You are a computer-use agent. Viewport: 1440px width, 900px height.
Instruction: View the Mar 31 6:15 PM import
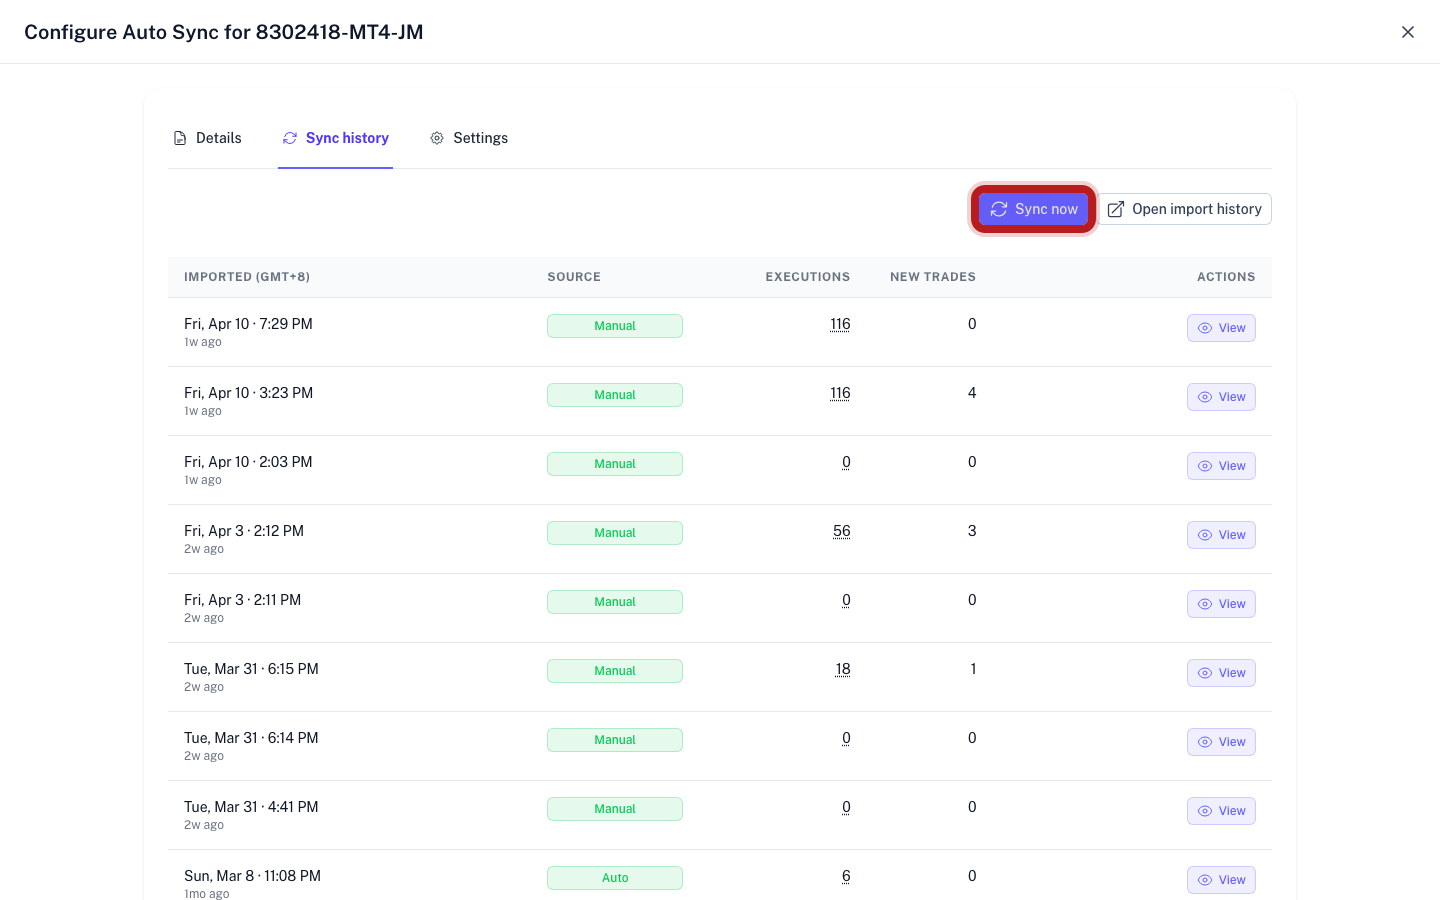[x=1221, y=673]
